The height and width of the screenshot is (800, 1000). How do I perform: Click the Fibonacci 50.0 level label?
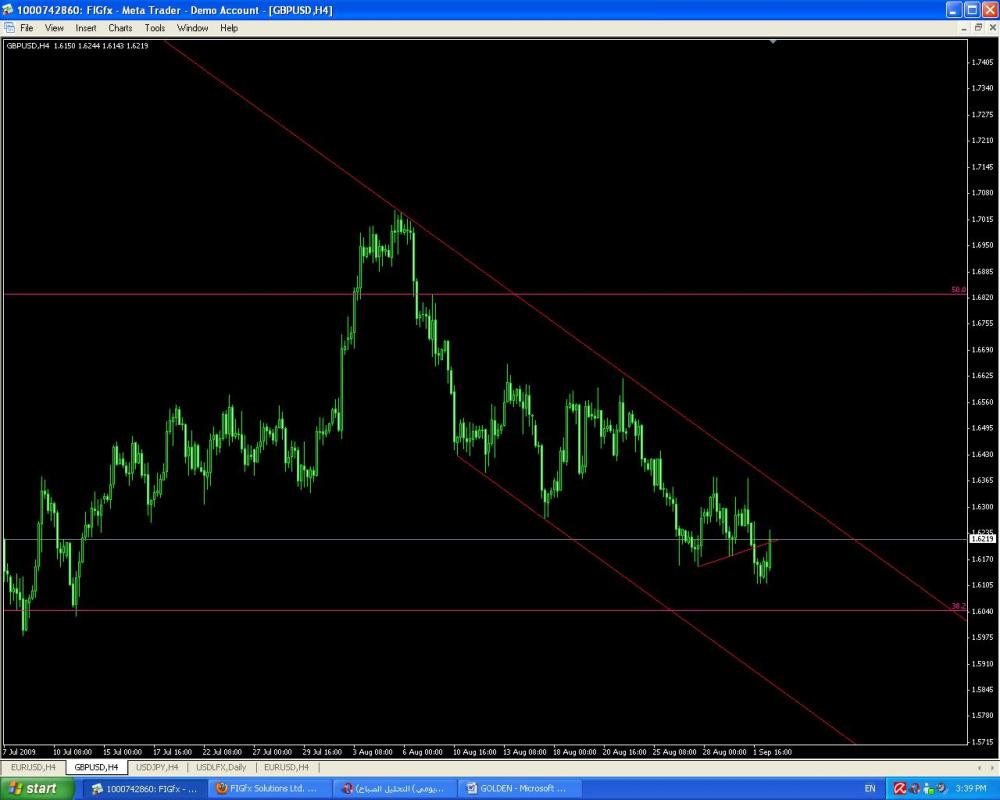click(958, 290)
